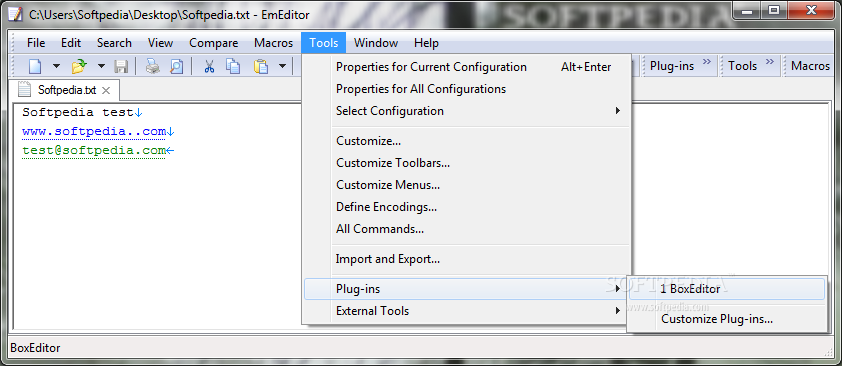Screen dimensions: 842x366
Task: Run the 1 BoxEditor plug-in
Action: (x=727, y=289)
